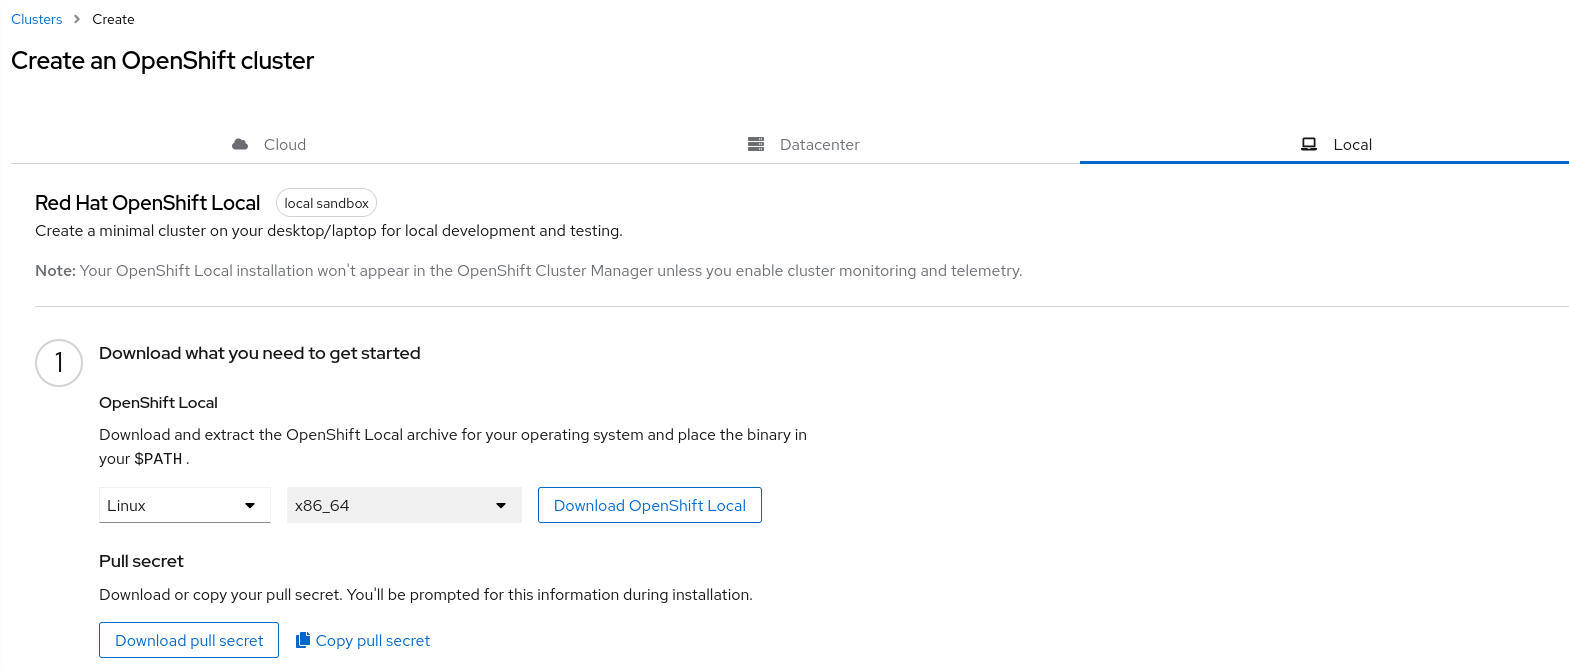Screen dimensions: 1569x671
Task: Select the Create breadcrumb item
Action: [113, 19]
